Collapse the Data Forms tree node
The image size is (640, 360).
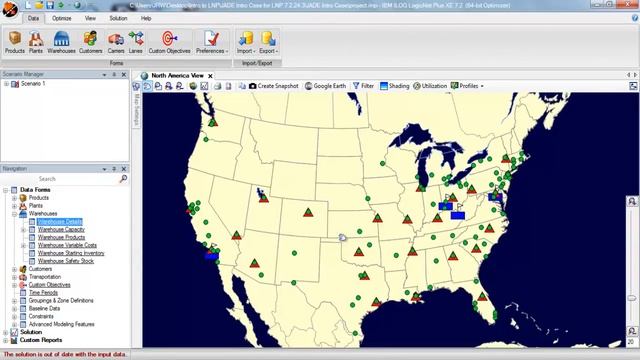point(6,190)
